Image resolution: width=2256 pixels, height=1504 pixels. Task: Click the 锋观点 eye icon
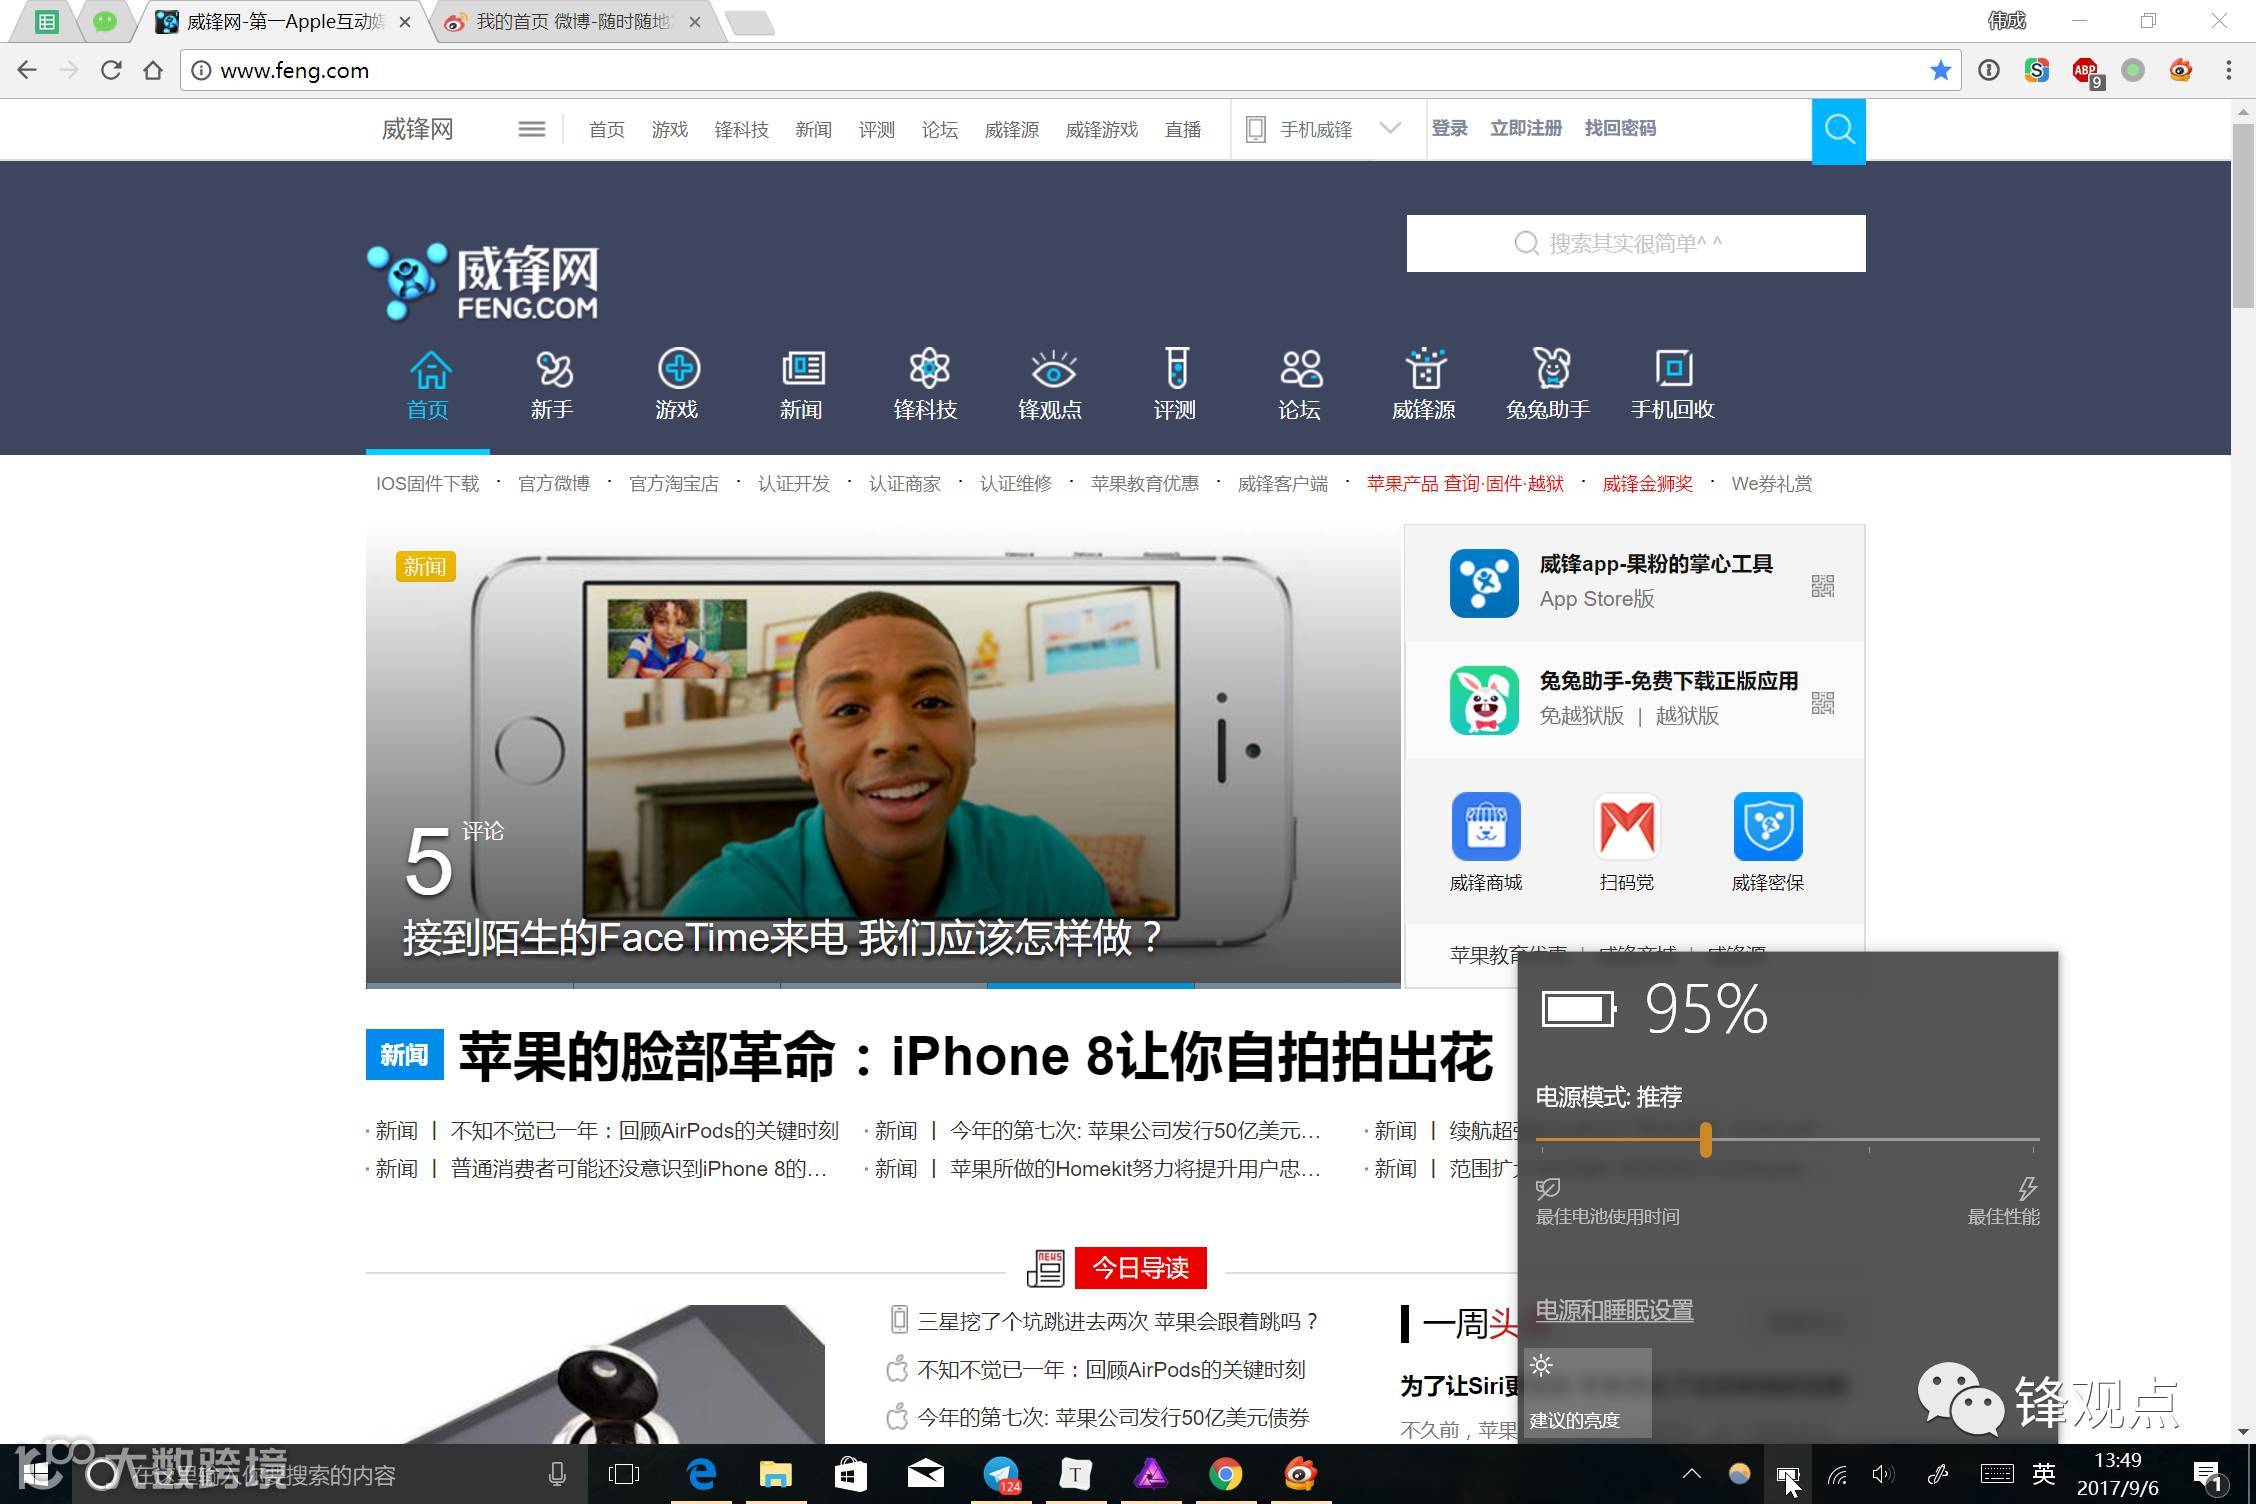click(x=1051, y=369)
